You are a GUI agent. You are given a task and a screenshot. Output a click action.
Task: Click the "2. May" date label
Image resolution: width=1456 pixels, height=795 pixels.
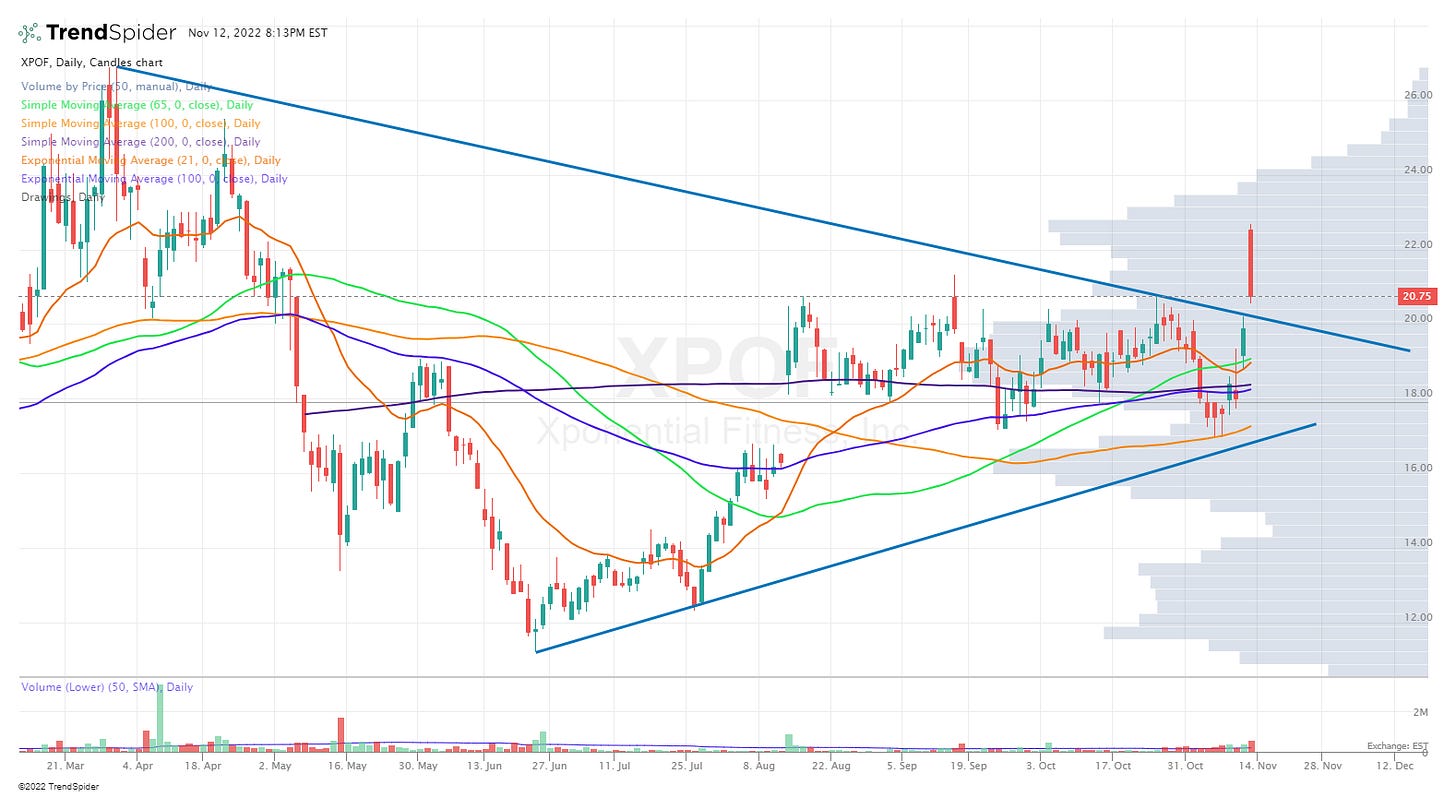pos(273,765)
